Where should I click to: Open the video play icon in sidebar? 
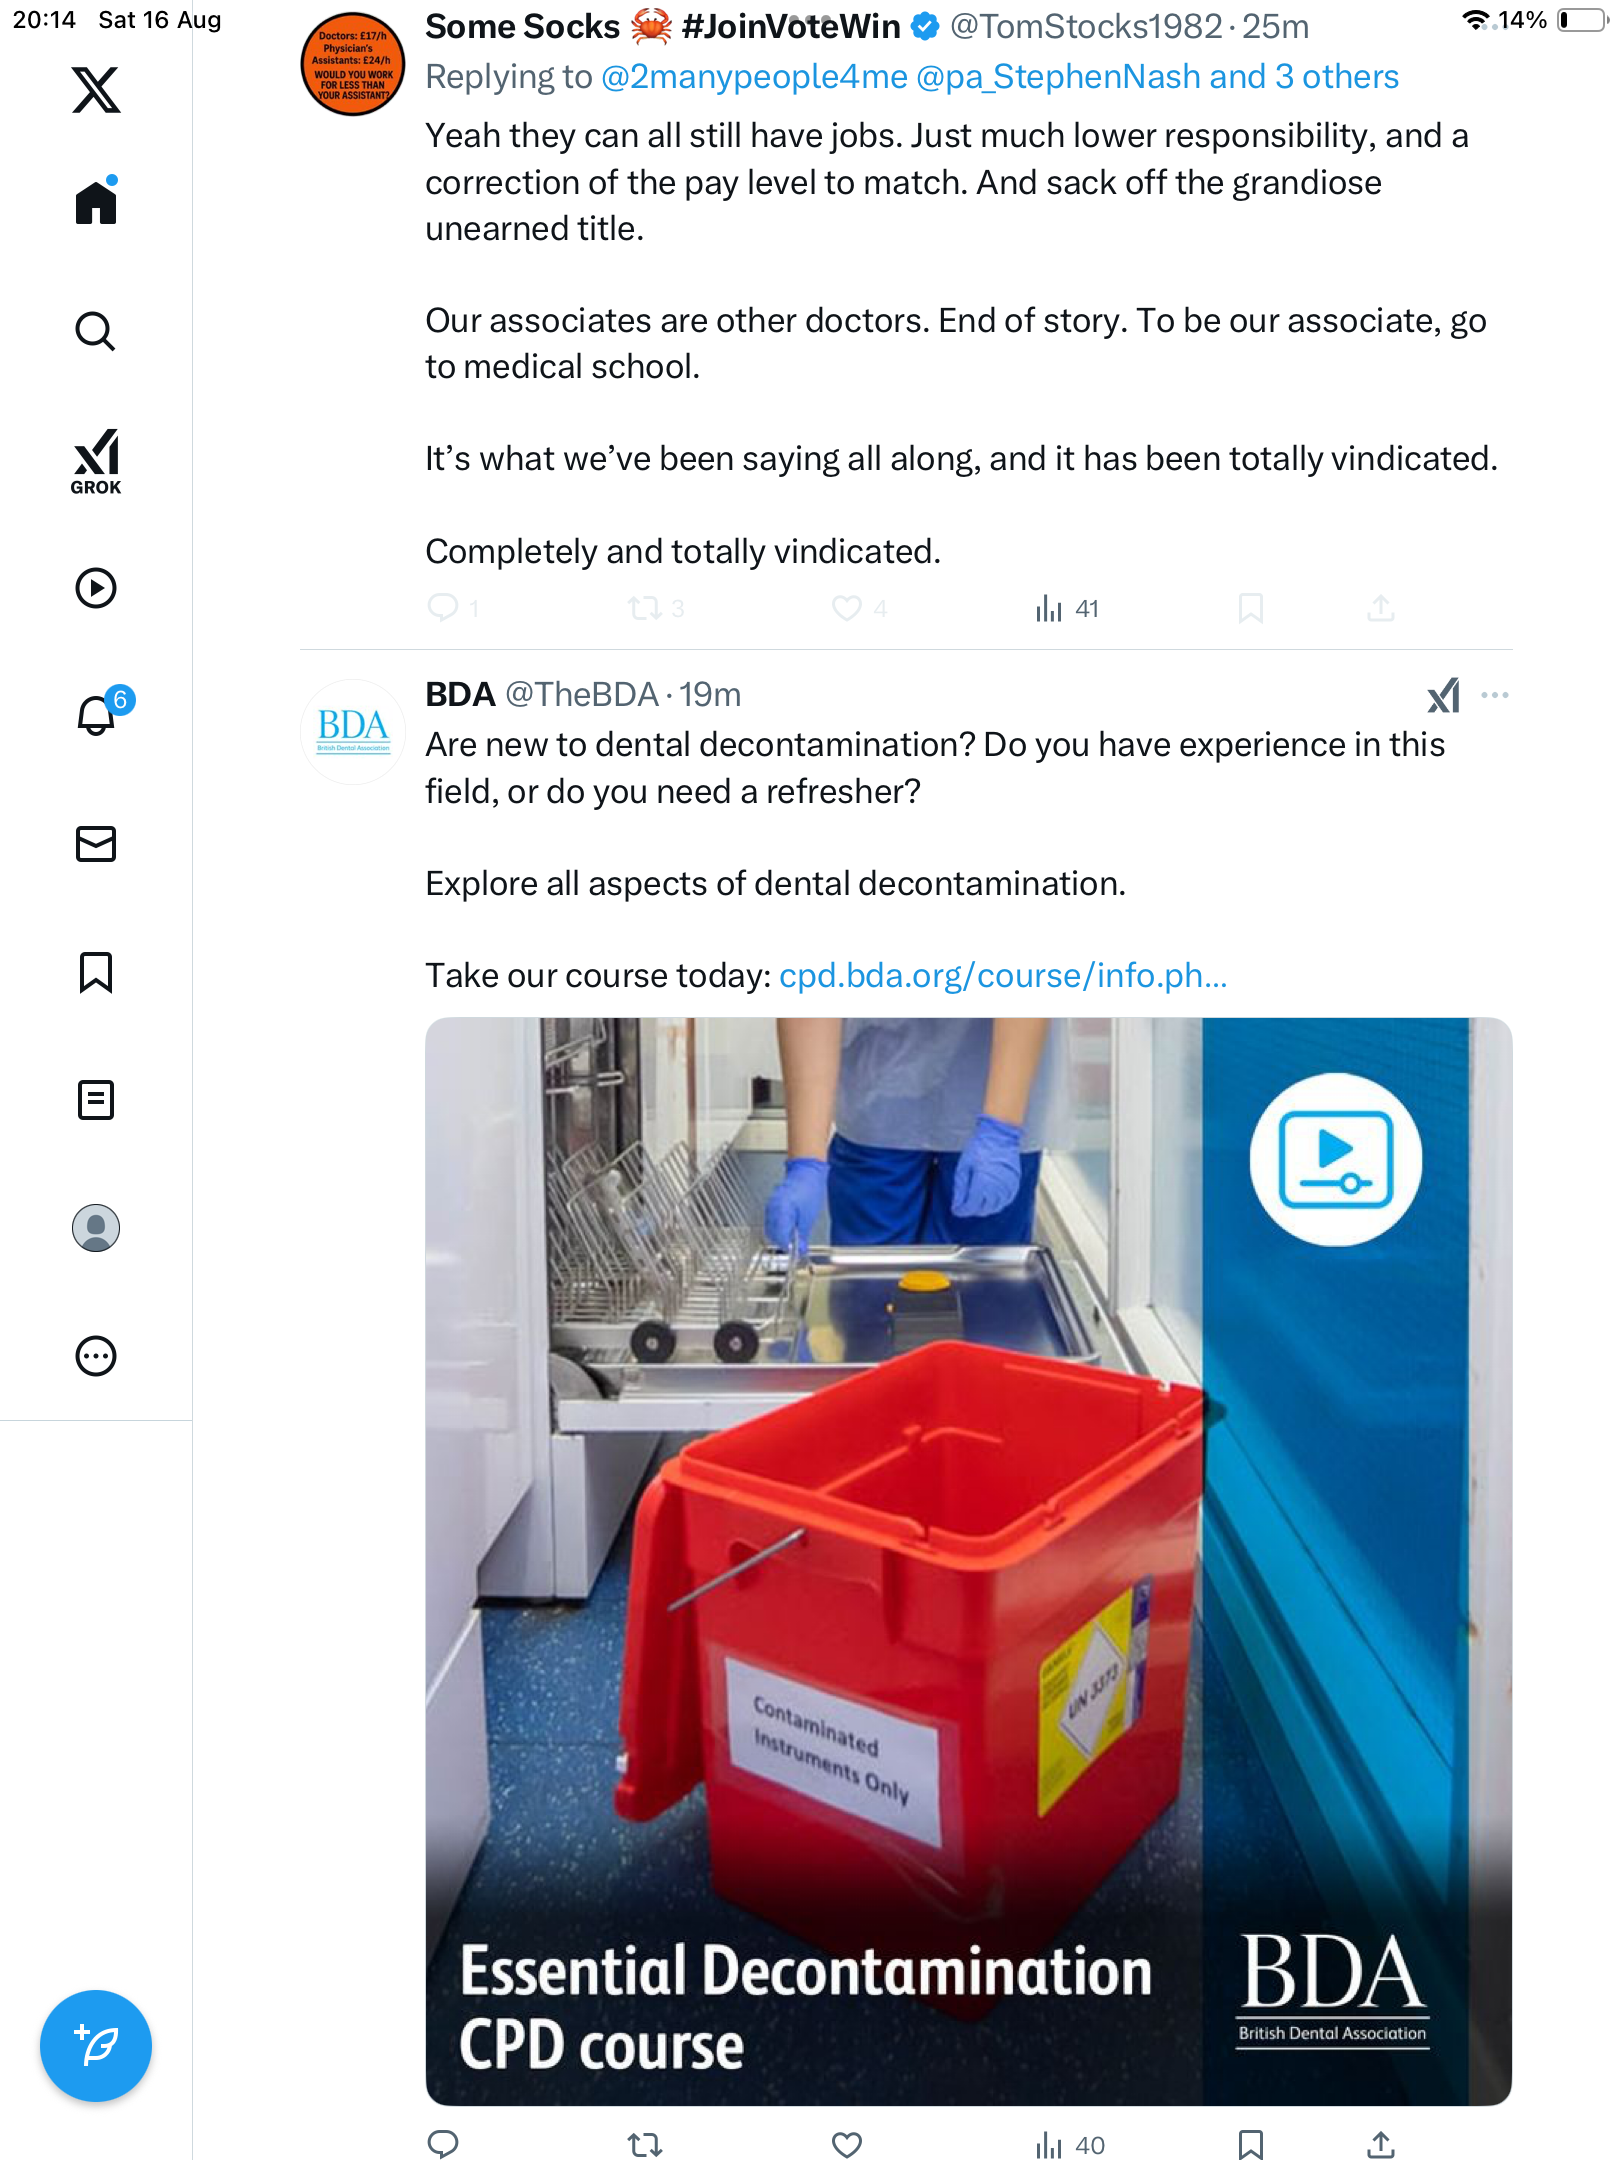pos(96,588)
